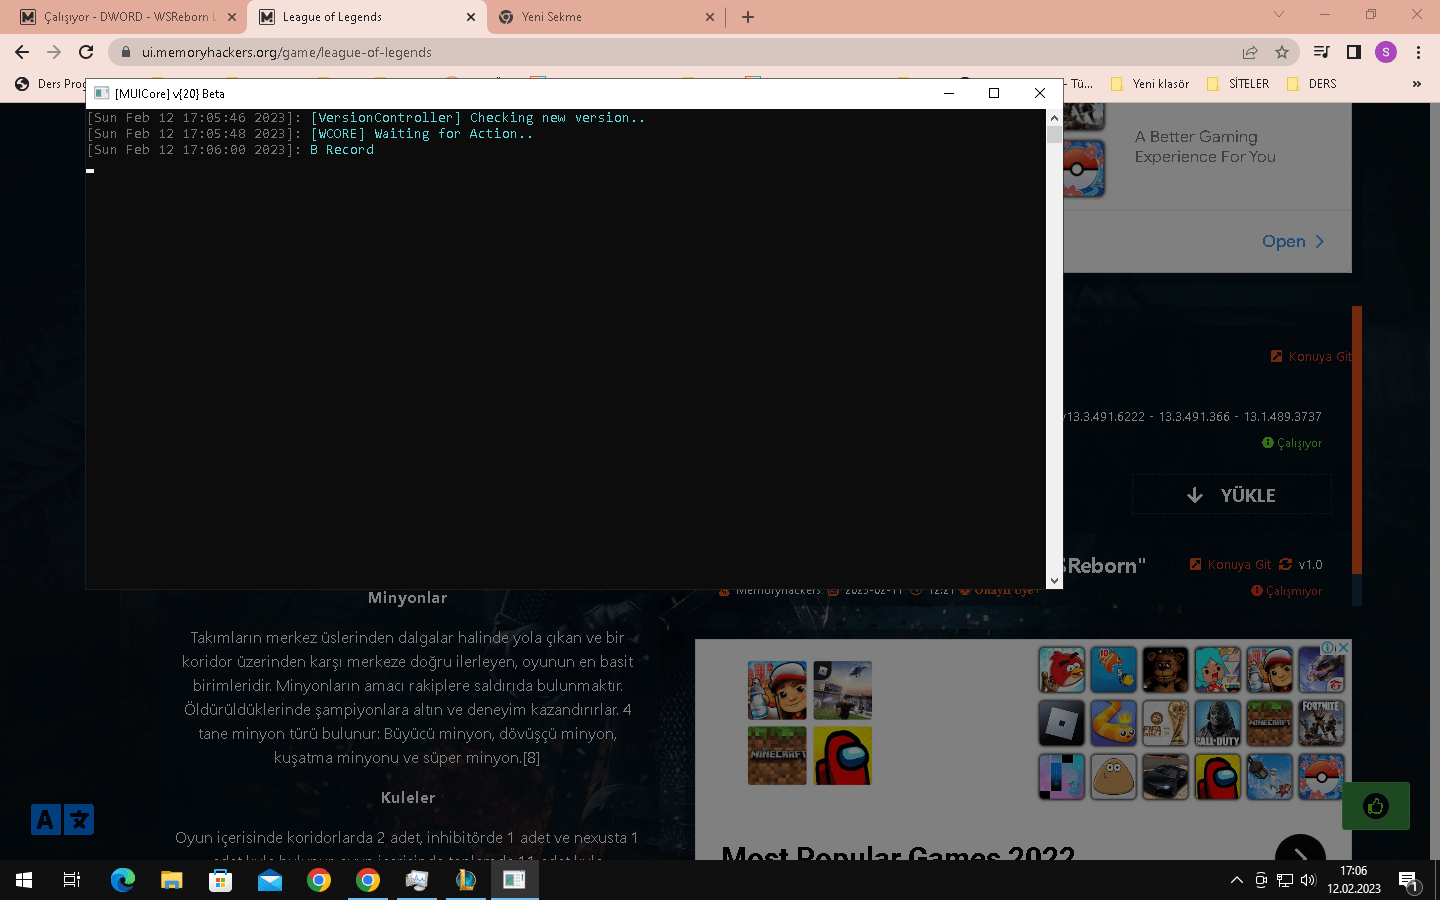The image size is (1440, 900).
Task: Show hidden system tray icons
Action: (x=1237, y=880)
